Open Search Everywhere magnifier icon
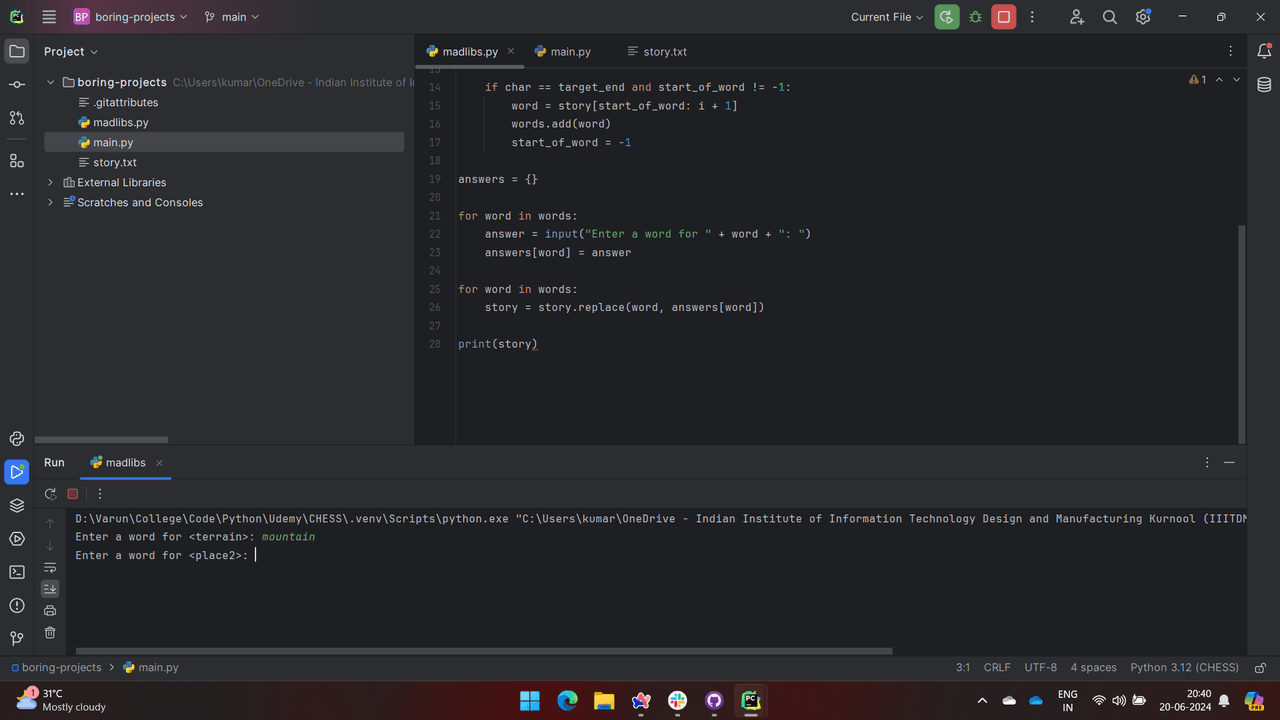 [1110, 17]
